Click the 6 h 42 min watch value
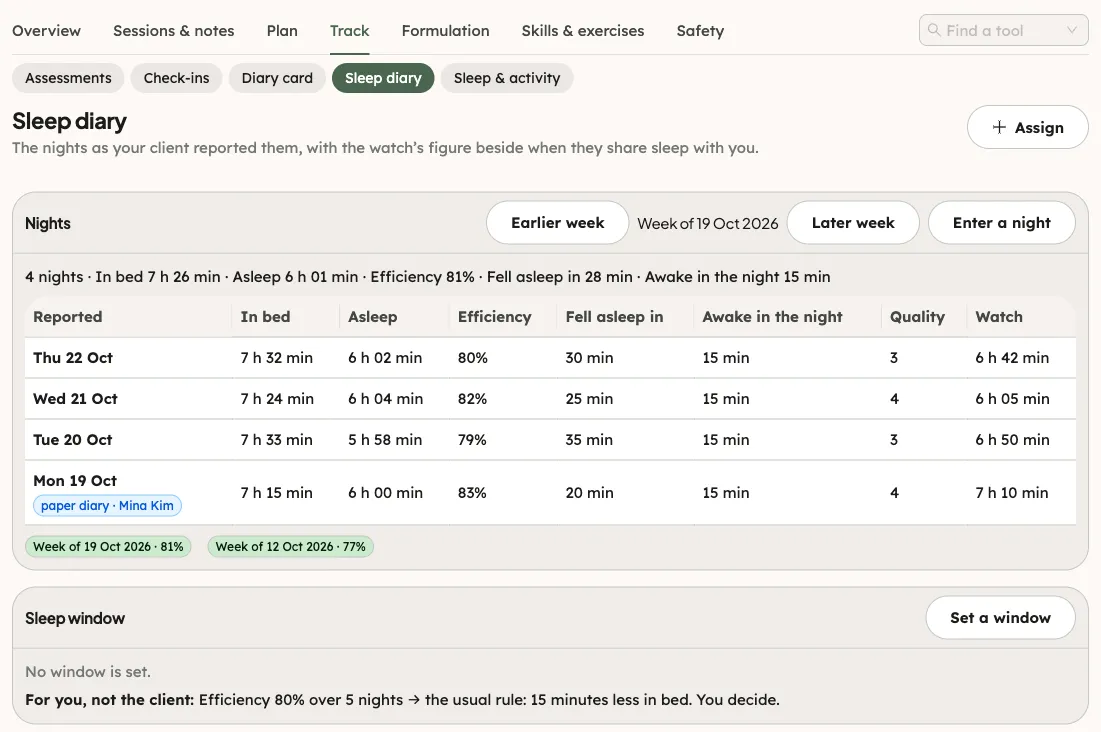1101x732 pixels. tap(1012, 358)
